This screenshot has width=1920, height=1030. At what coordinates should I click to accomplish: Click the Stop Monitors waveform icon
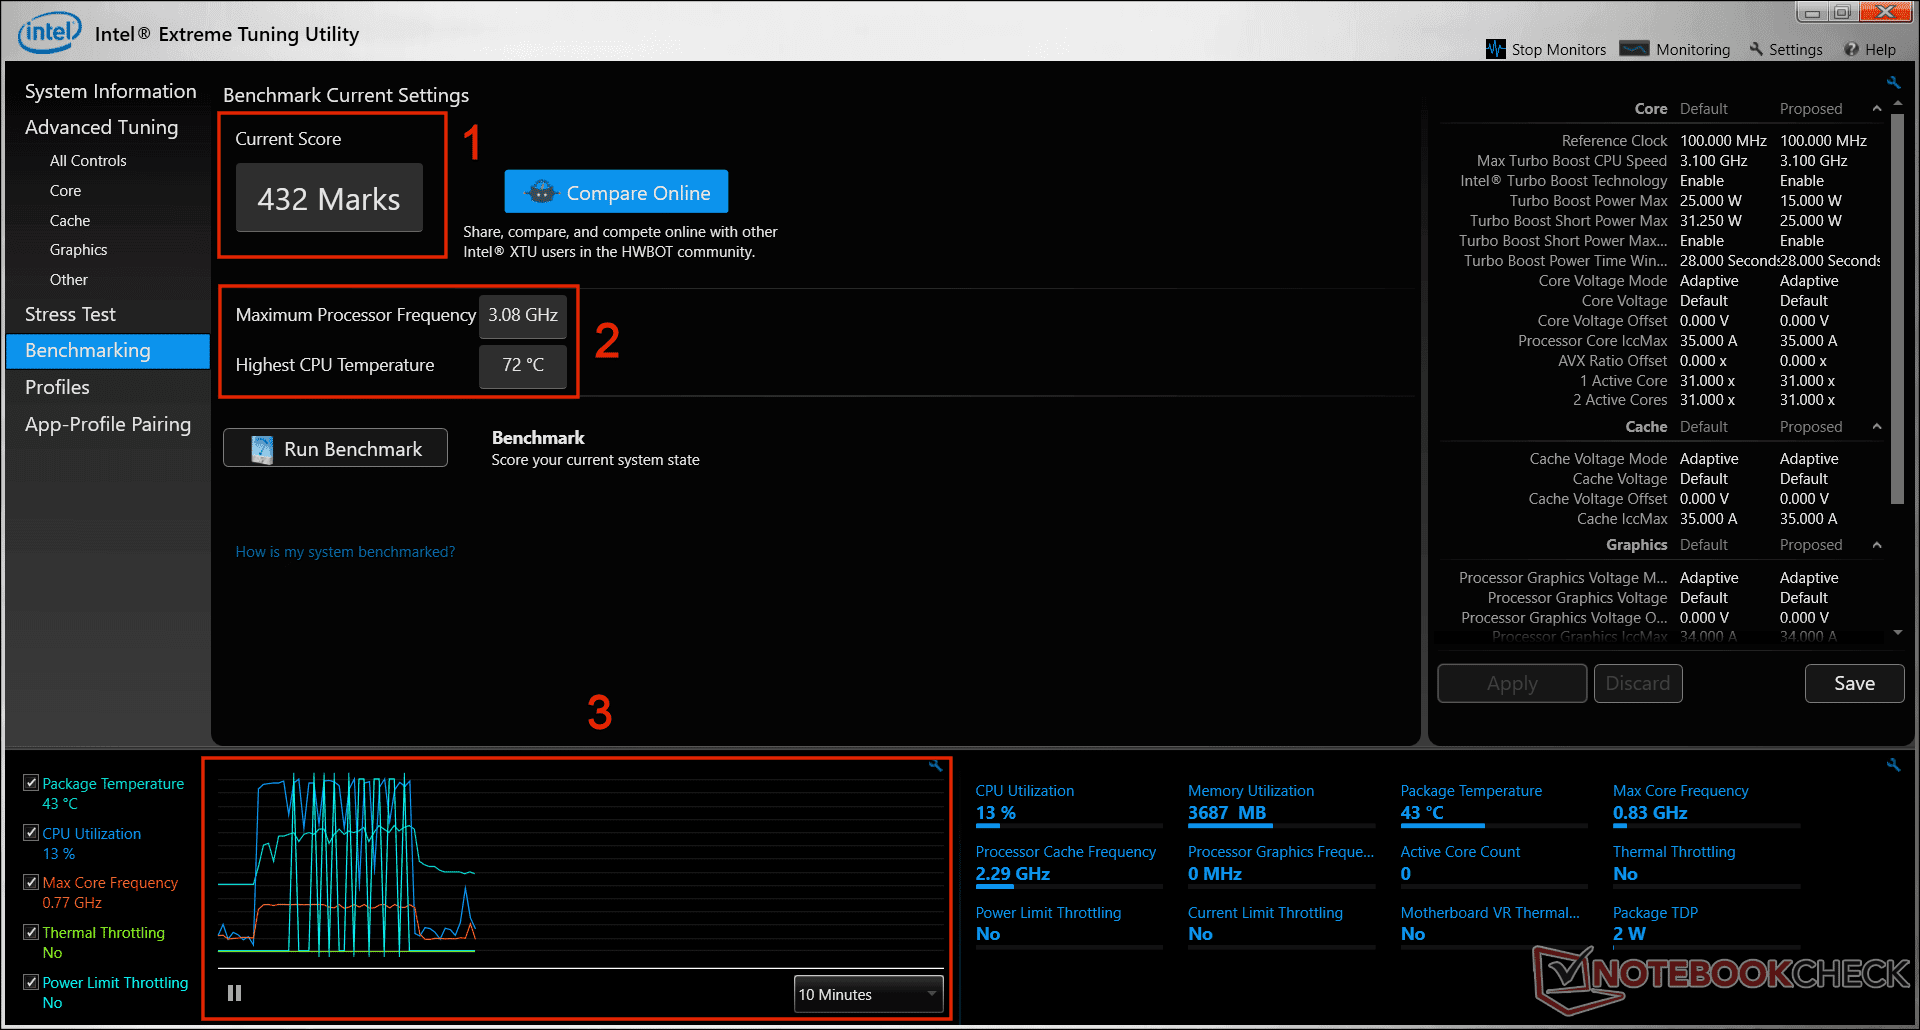1495,49
